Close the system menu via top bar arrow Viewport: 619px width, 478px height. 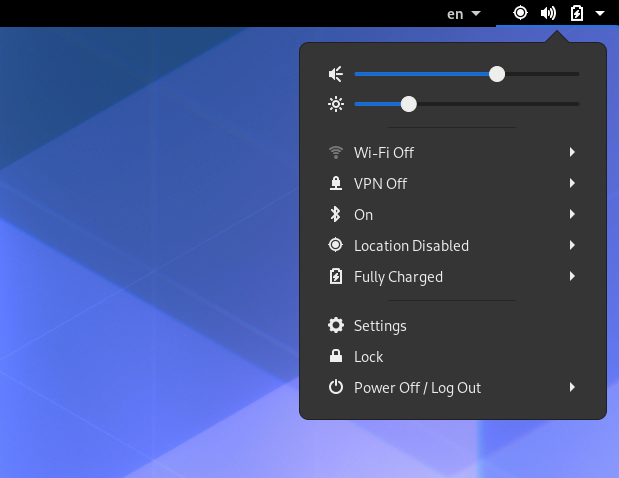pos(600,13)
